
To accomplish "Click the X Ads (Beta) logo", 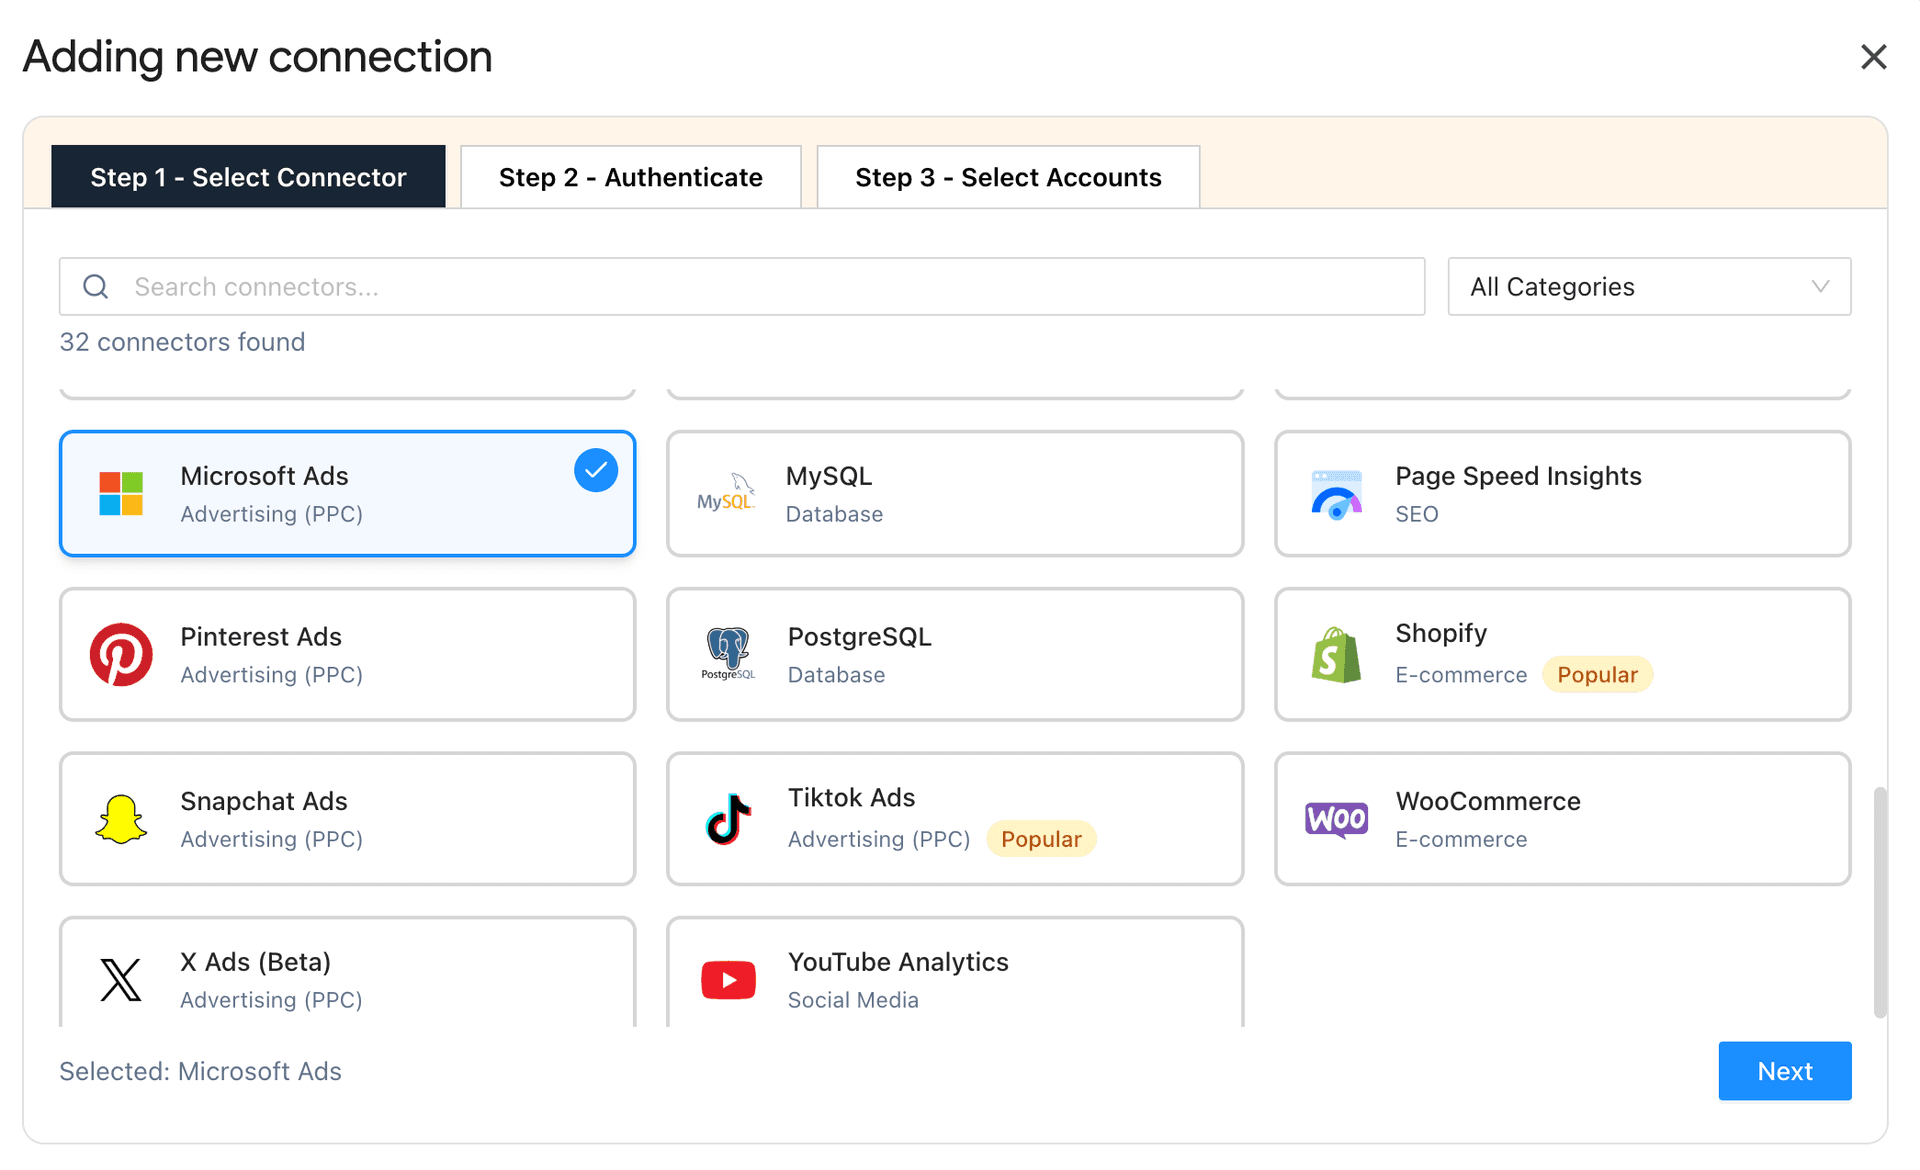I will (119, 979).
